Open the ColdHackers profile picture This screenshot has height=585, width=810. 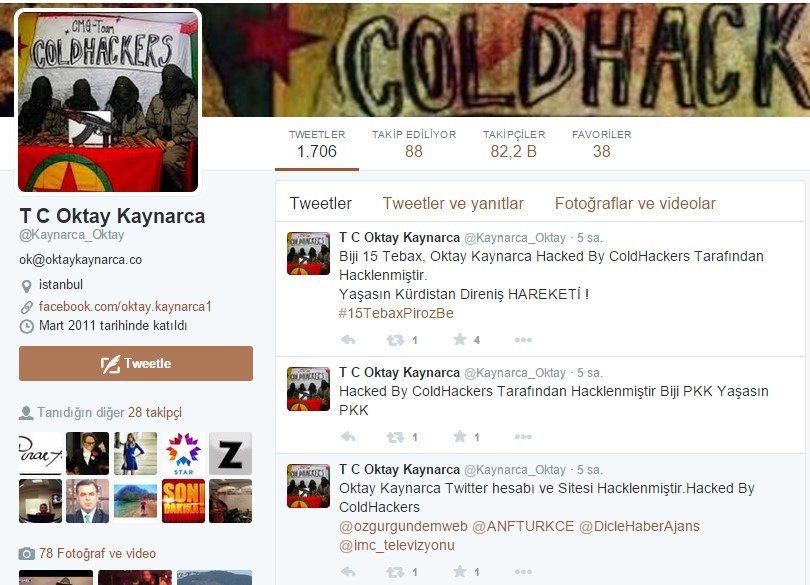[108, 101]
